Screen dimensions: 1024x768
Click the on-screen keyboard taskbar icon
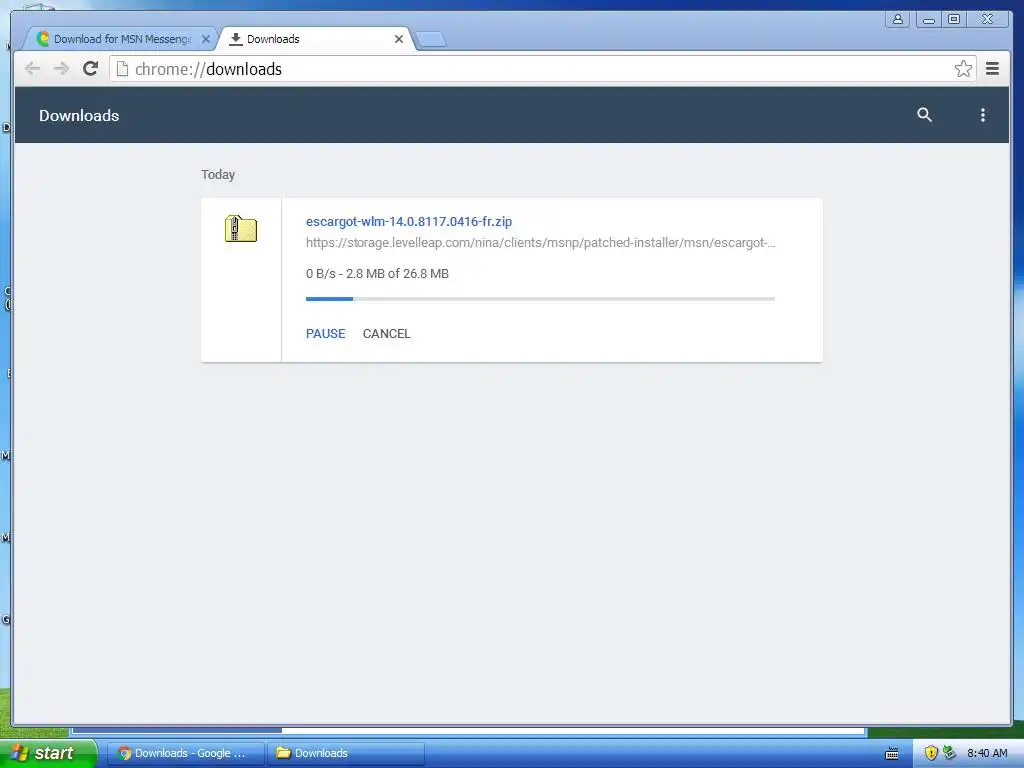891,754
